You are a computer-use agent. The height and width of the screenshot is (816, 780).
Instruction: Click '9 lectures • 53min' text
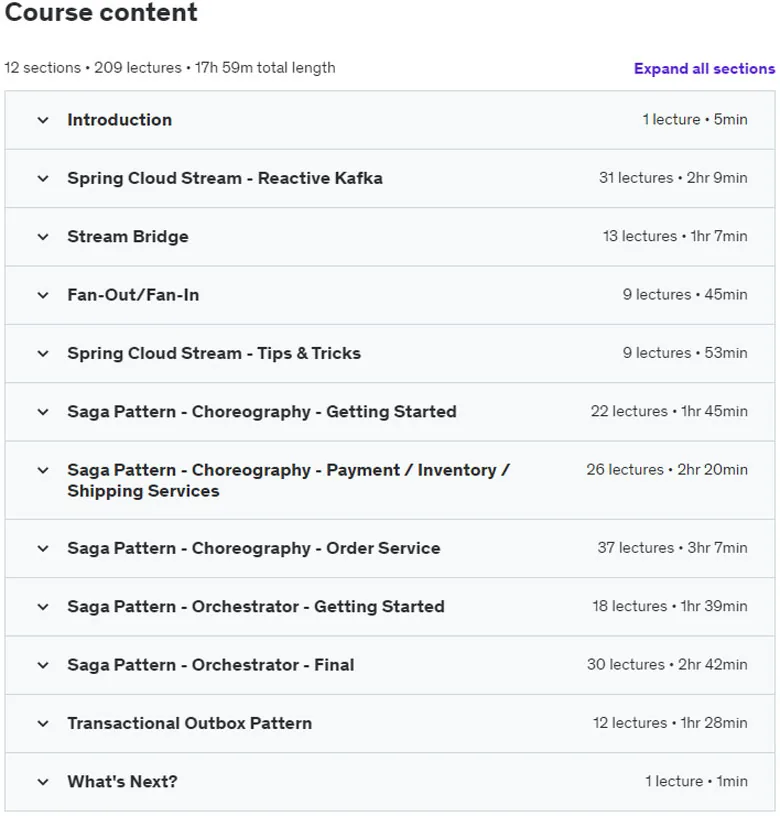[685, 352]
